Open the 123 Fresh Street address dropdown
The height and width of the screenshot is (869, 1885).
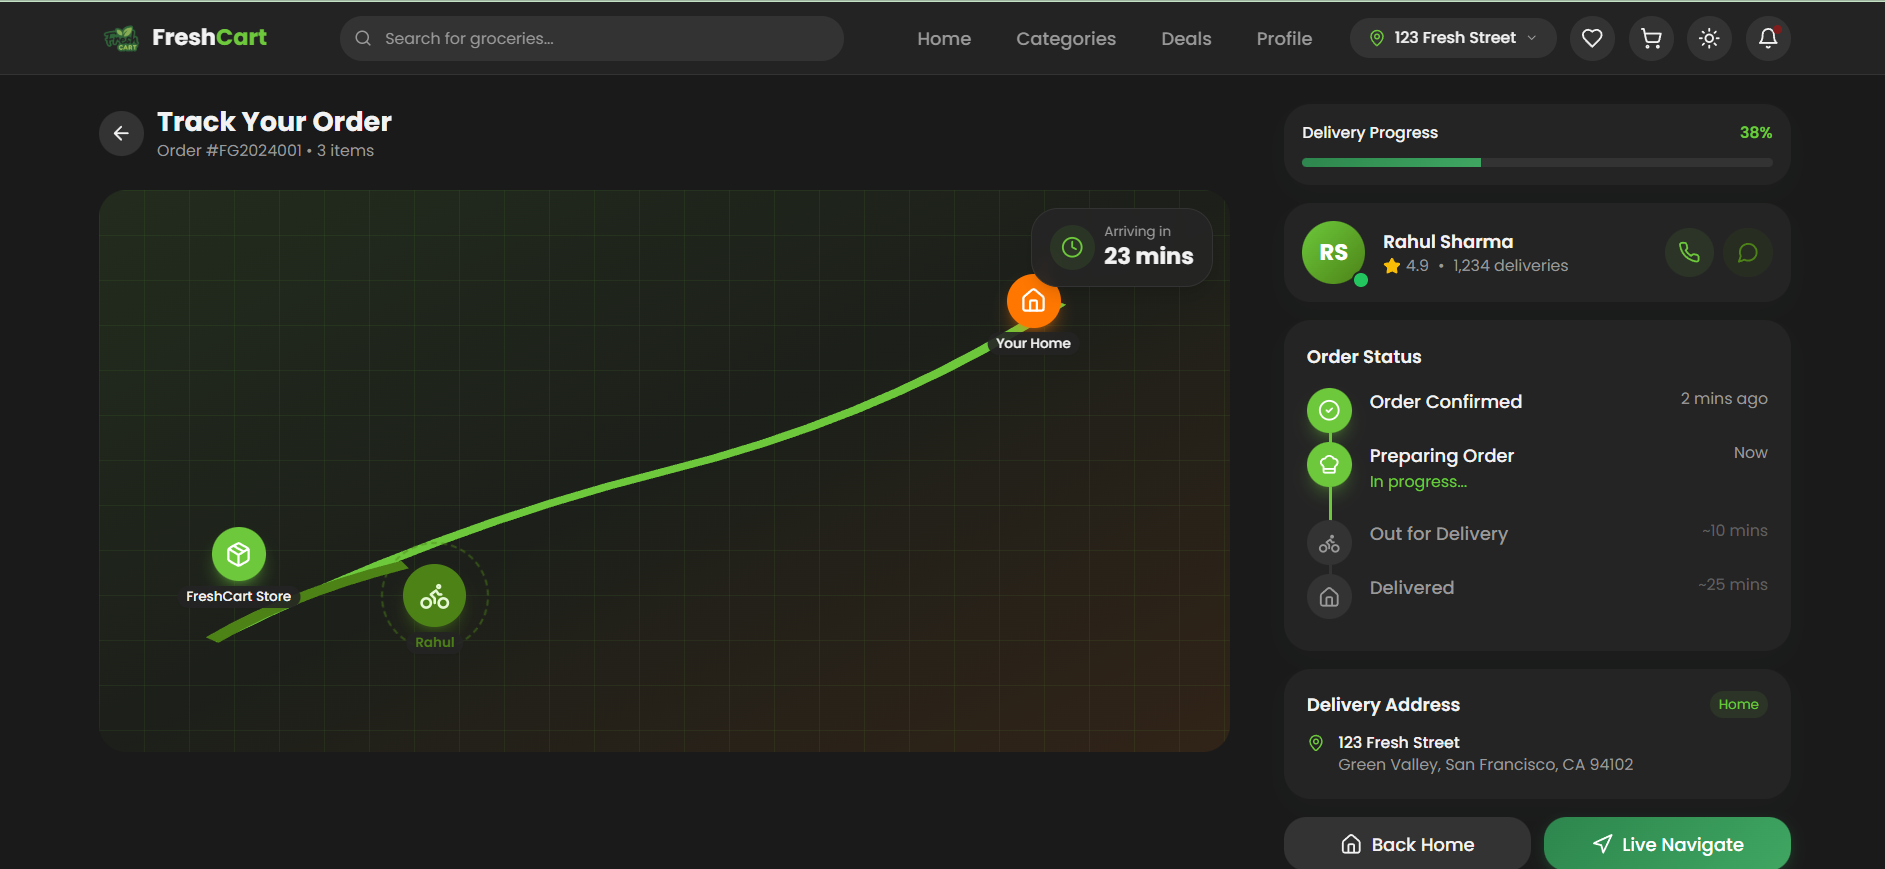click(x=1453, y=38)
